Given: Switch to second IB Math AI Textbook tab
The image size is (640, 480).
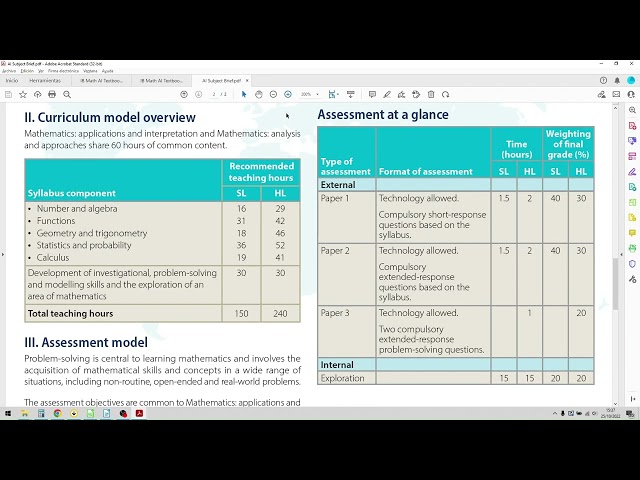Looking at the screenshot, I should (x=162, y=81).
